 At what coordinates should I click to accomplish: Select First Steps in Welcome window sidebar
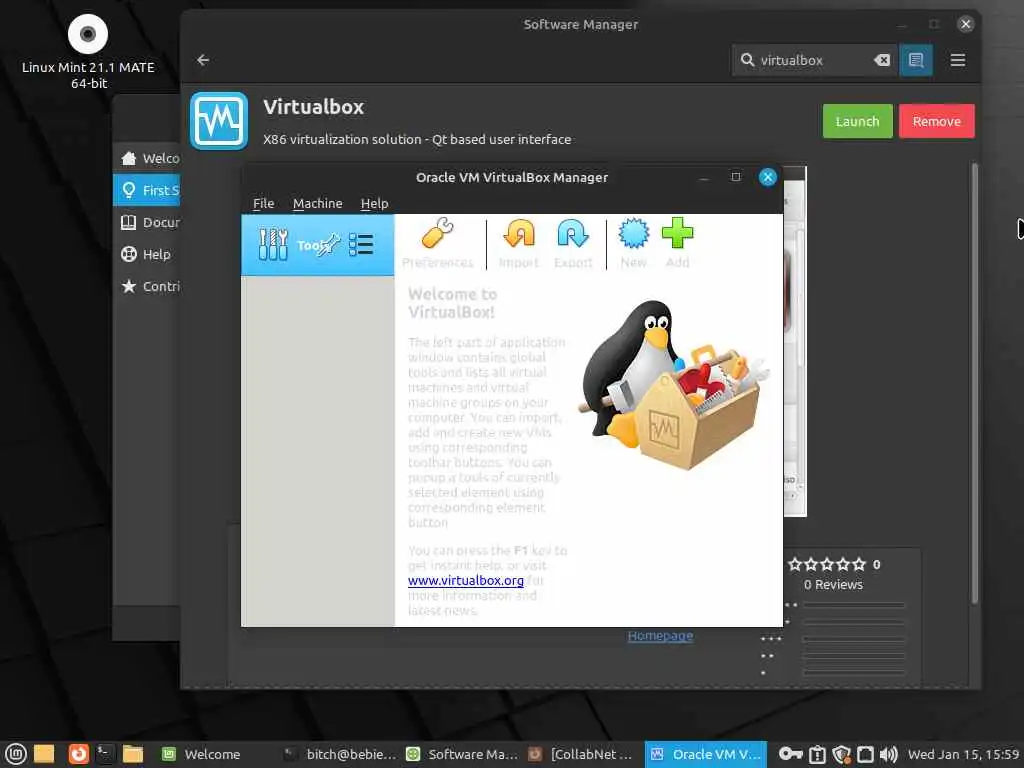147,190
